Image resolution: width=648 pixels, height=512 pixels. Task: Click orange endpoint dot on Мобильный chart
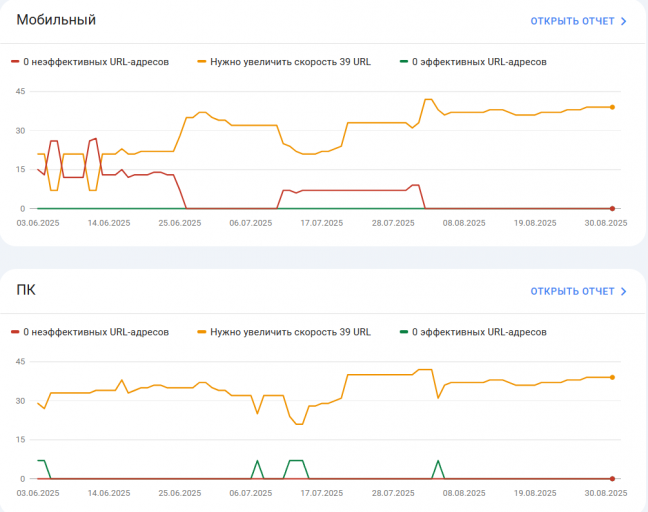pos(612,107)
